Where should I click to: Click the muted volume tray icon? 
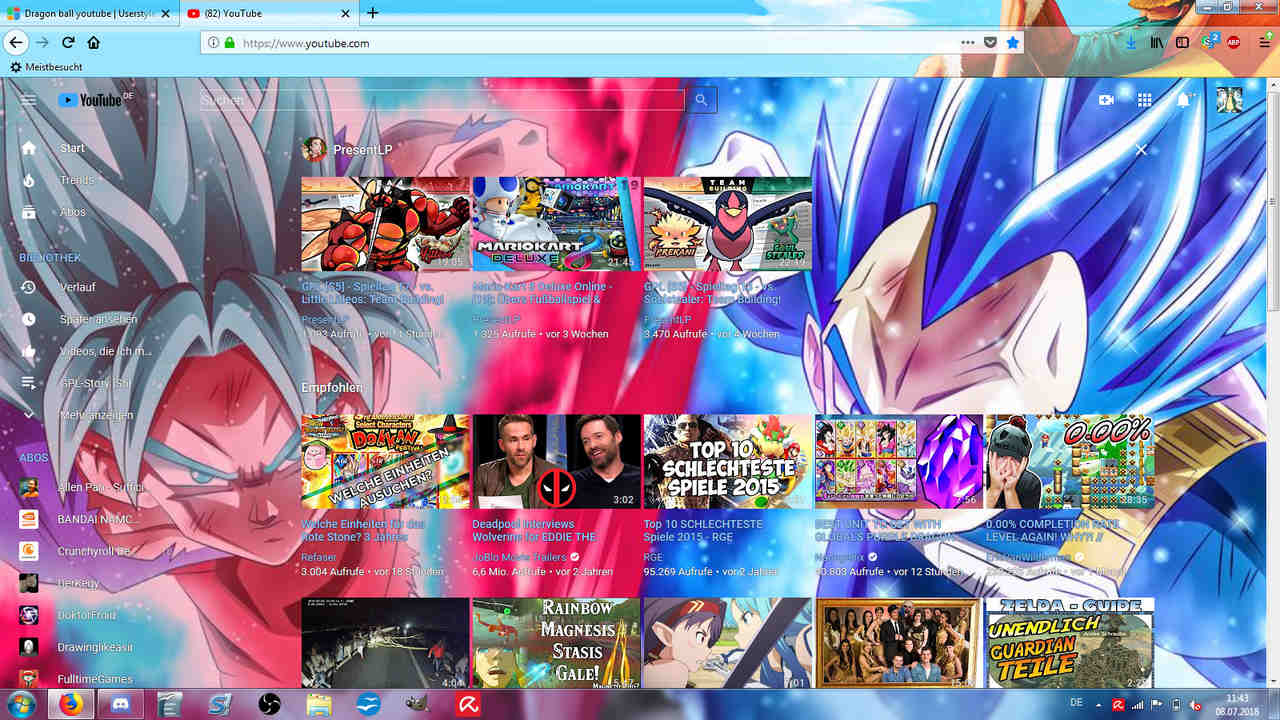point(1194,704)
